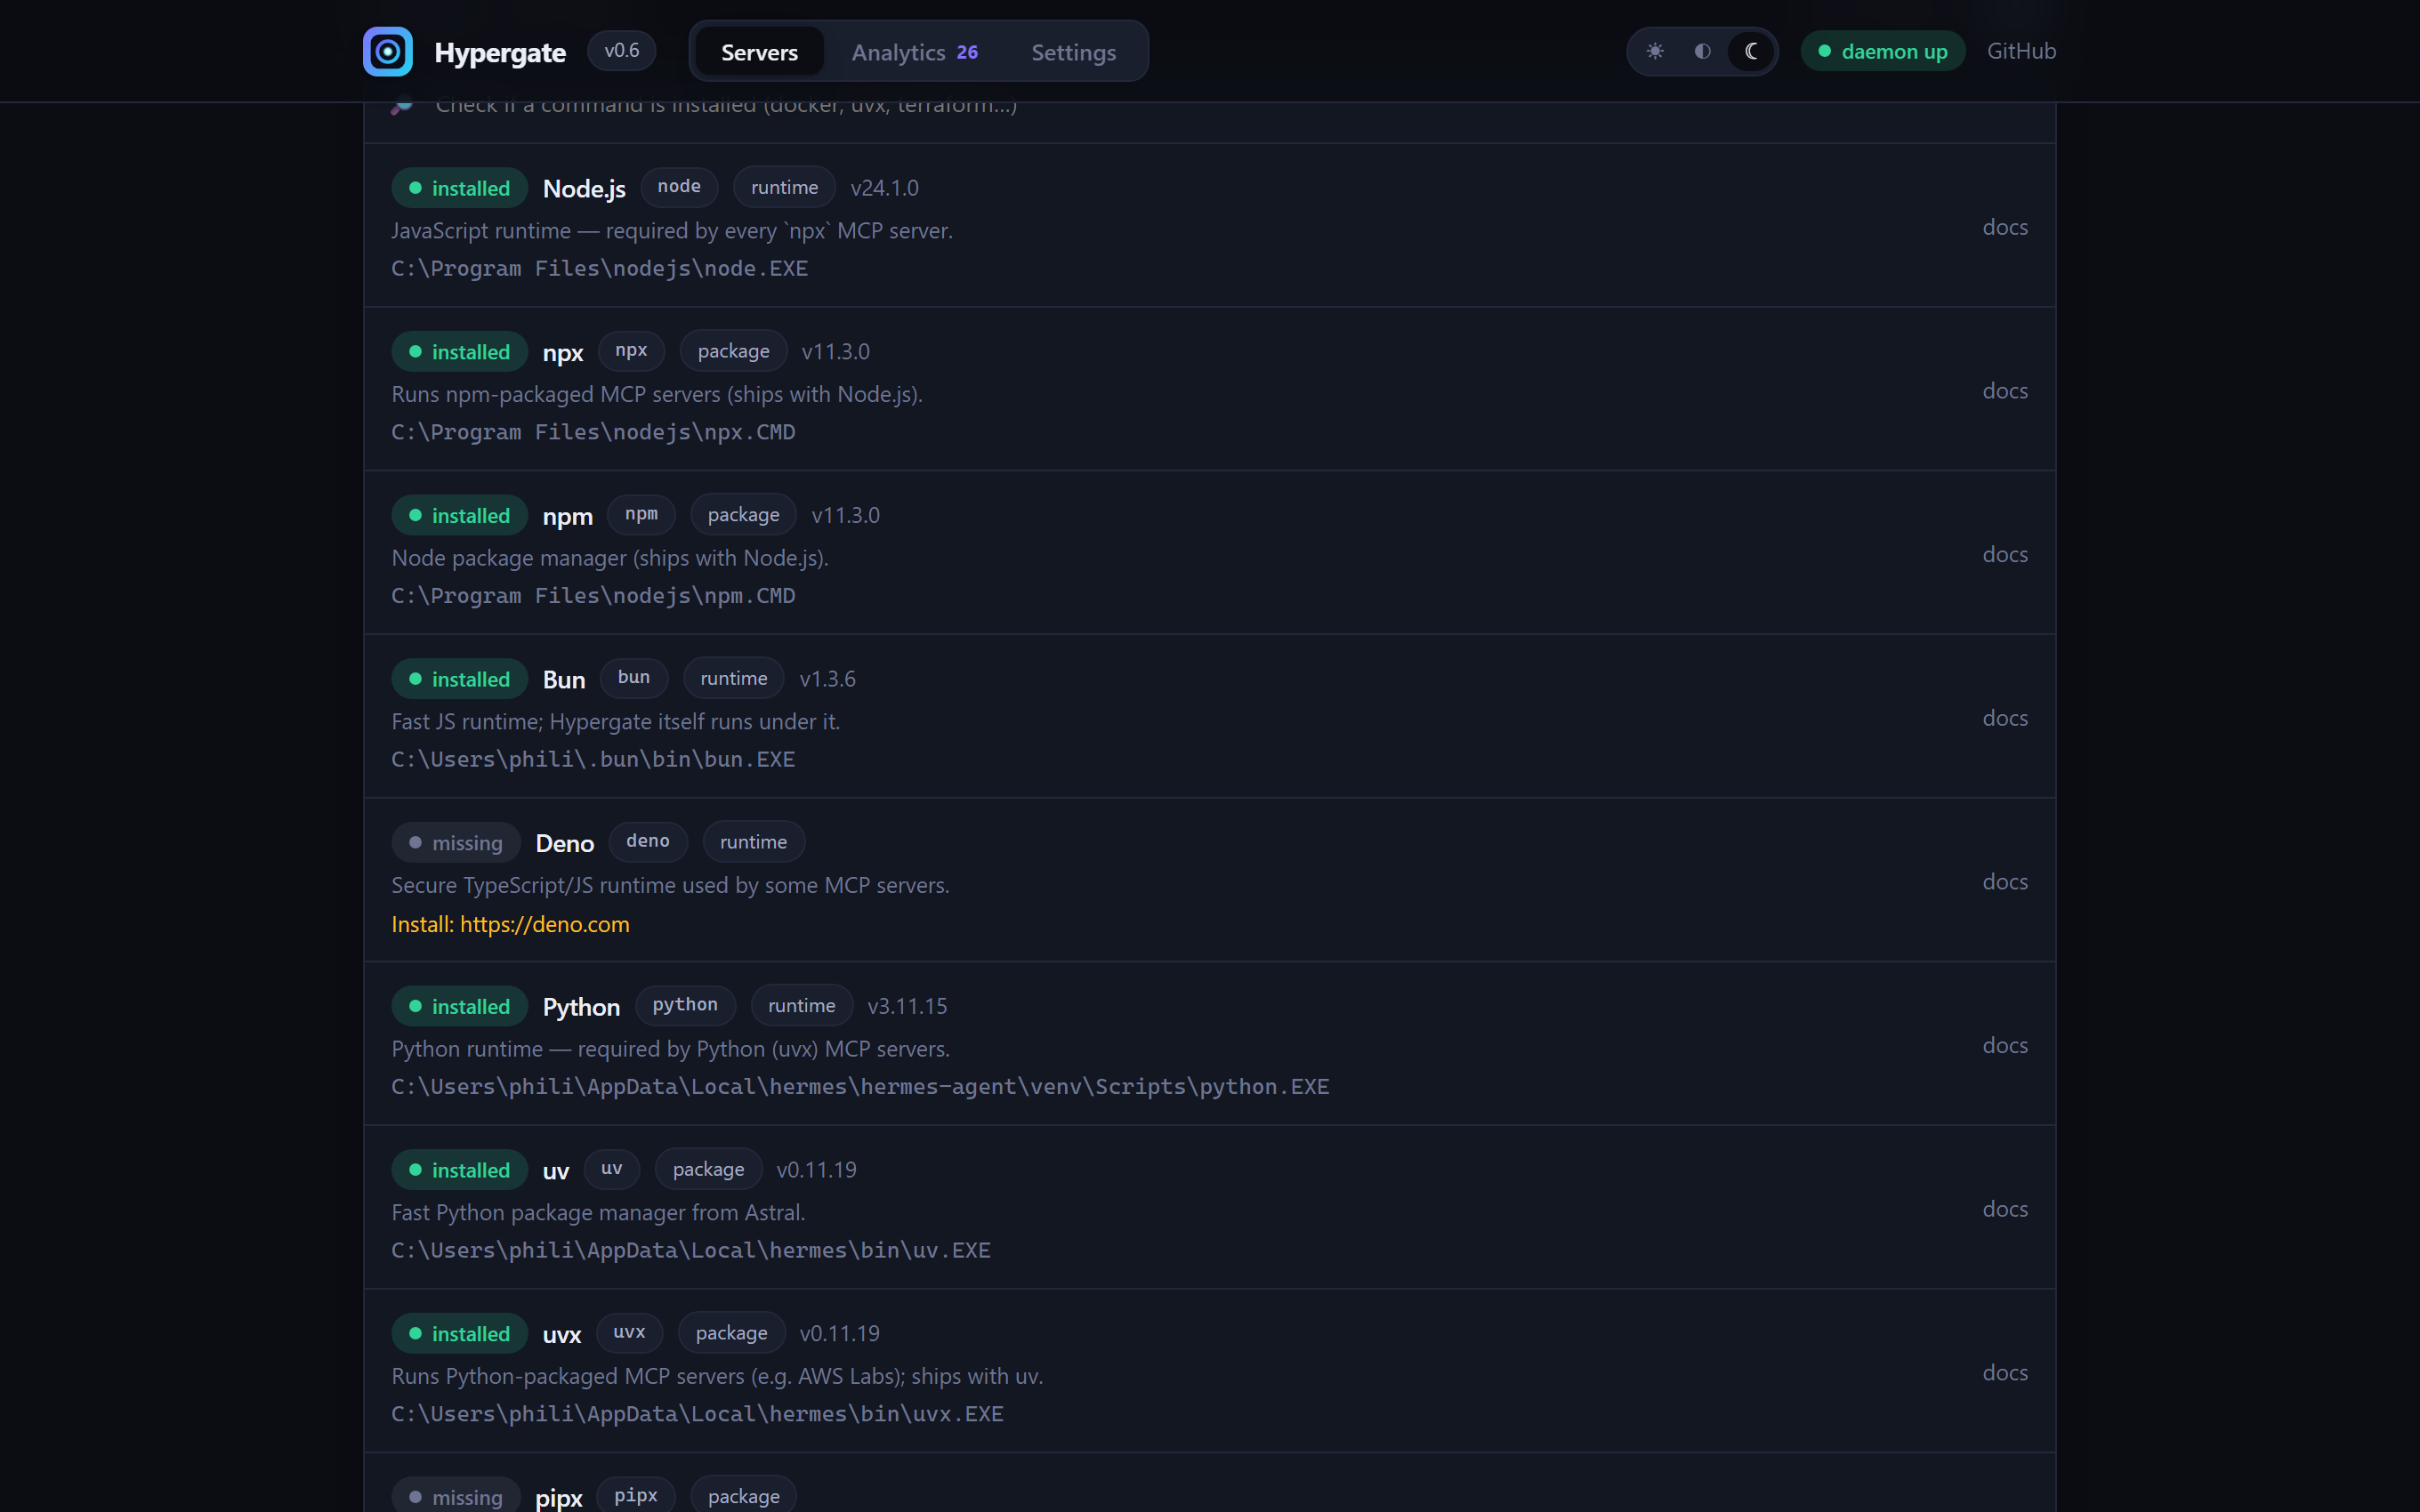Click the runtime tag on Bun row
Viewport: 2420px width, 1512px height.
[x=734, y=678]
